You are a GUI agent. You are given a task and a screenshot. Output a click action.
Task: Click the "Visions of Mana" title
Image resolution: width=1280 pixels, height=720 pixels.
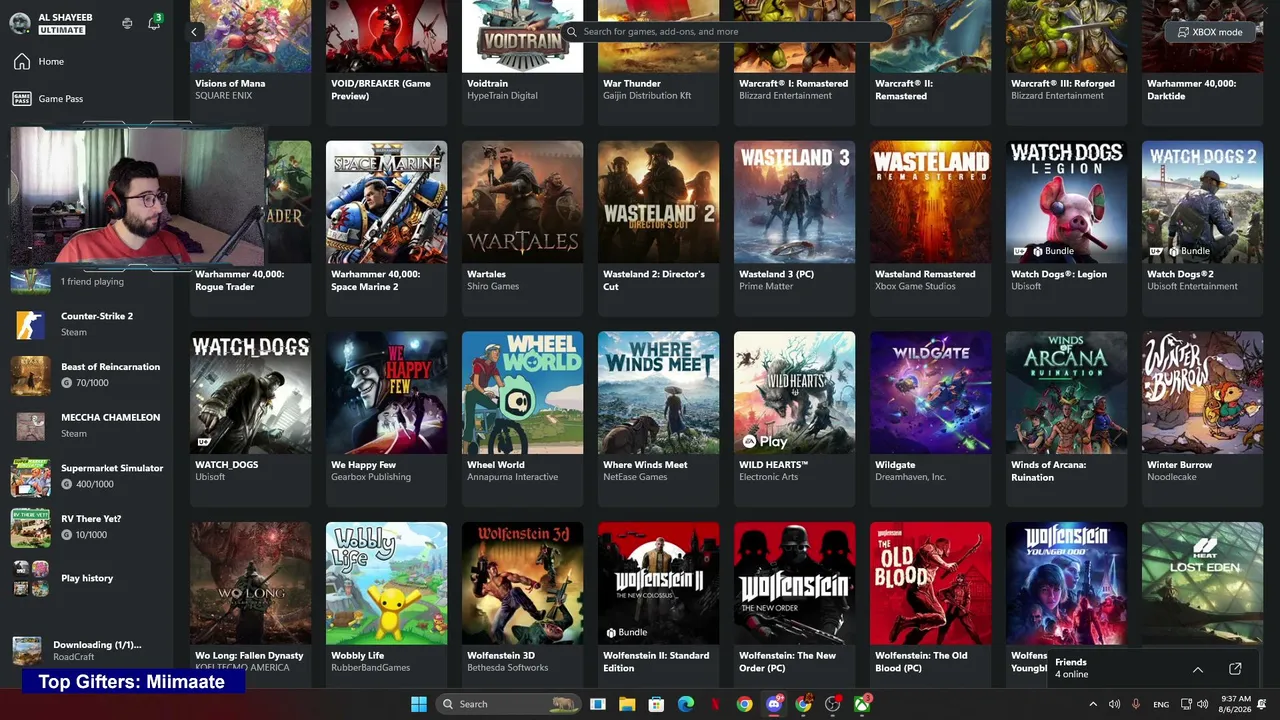click(x=230, y=84)
